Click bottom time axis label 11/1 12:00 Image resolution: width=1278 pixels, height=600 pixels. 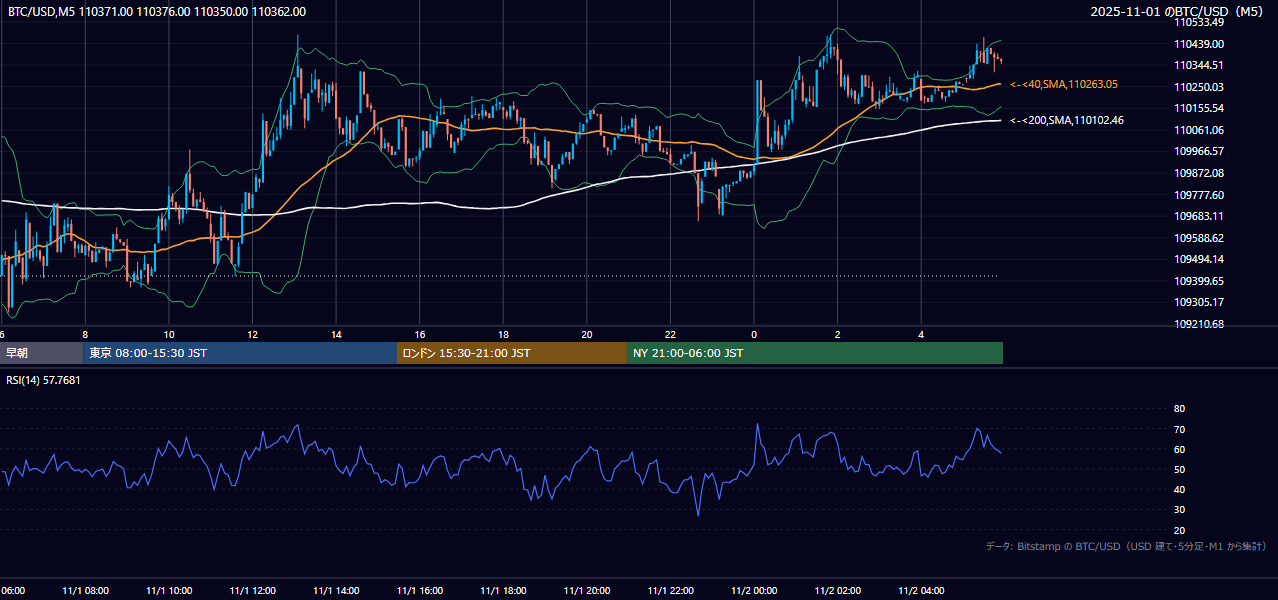[253, 591]
